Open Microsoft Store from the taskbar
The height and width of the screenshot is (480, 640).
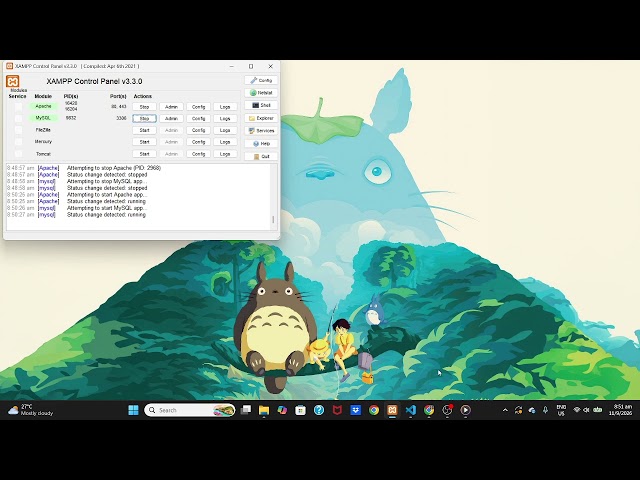[x=300, y=410]
